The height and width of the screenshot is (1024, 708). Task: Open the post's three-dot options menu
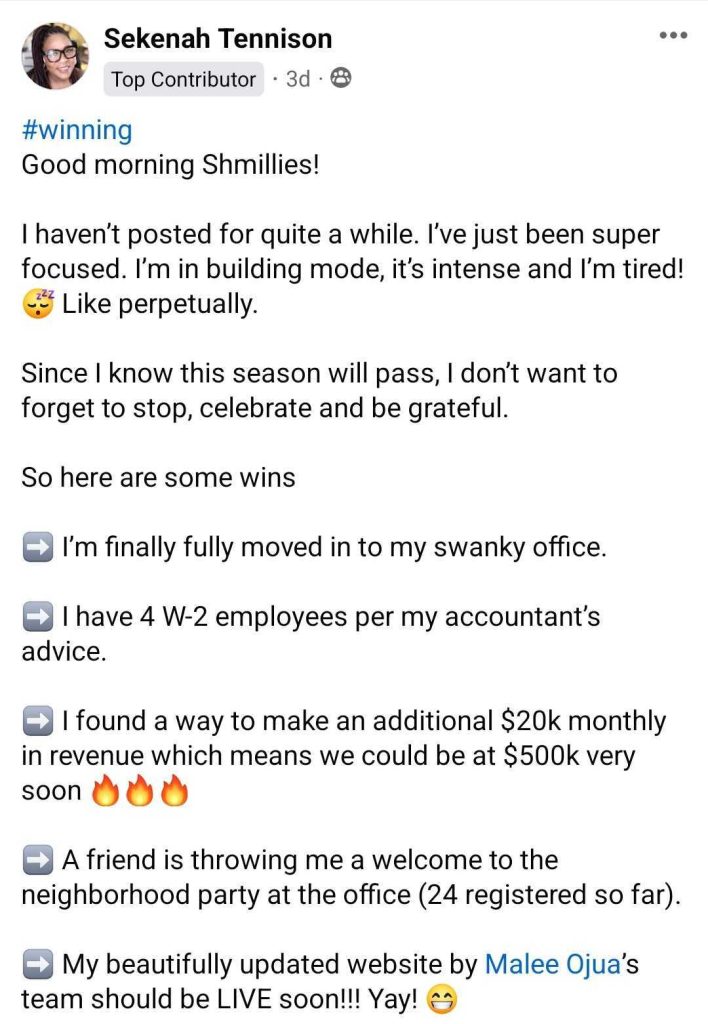coord(673,35)
